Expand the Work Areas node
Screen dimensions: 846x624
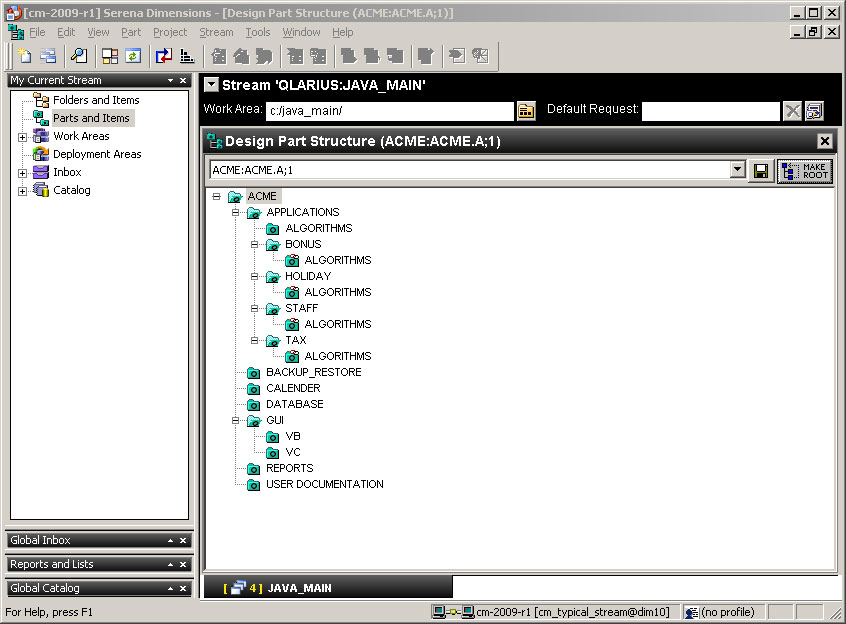[x=22, y=137]
